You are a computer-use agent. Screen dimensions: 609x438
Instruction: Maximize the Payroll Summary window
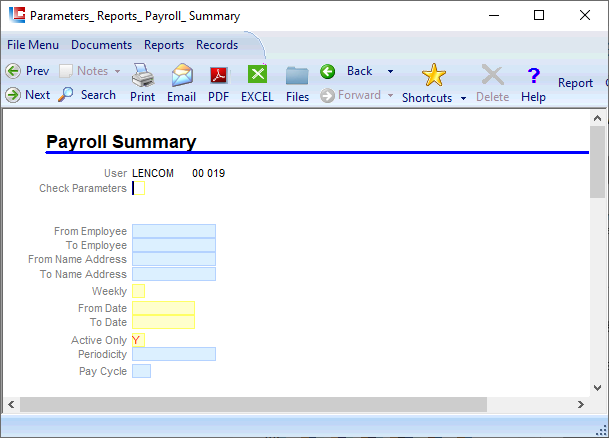coord(539,15)
